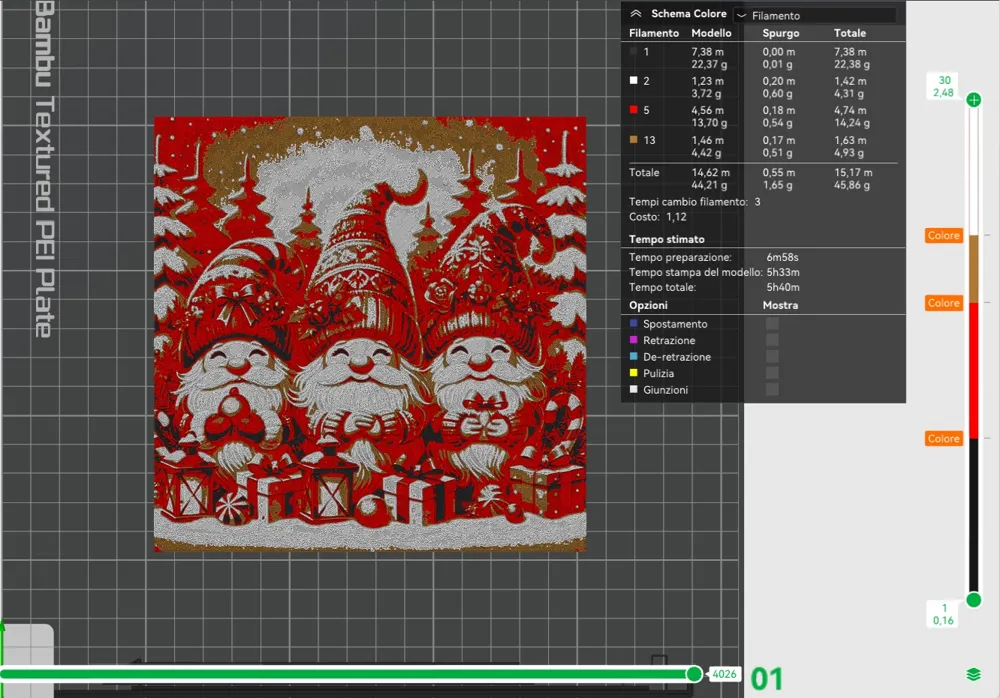1000x698 pixels.
Task: Click the blue Spostamento color square
Action: pyautogui.click(x=633, y=323)
